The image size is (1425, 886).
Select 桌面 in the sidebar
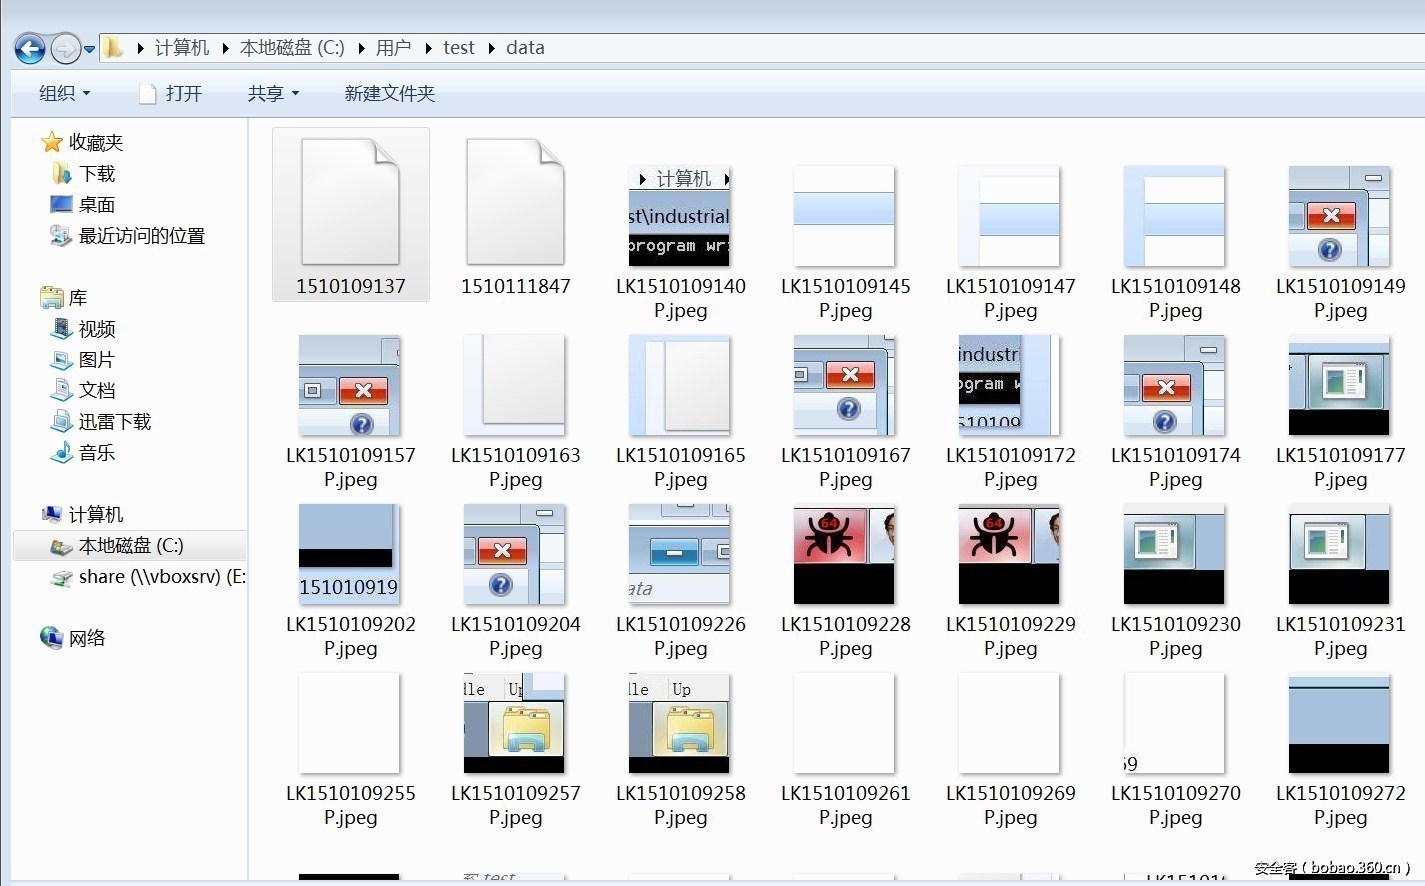pos(96,205)
